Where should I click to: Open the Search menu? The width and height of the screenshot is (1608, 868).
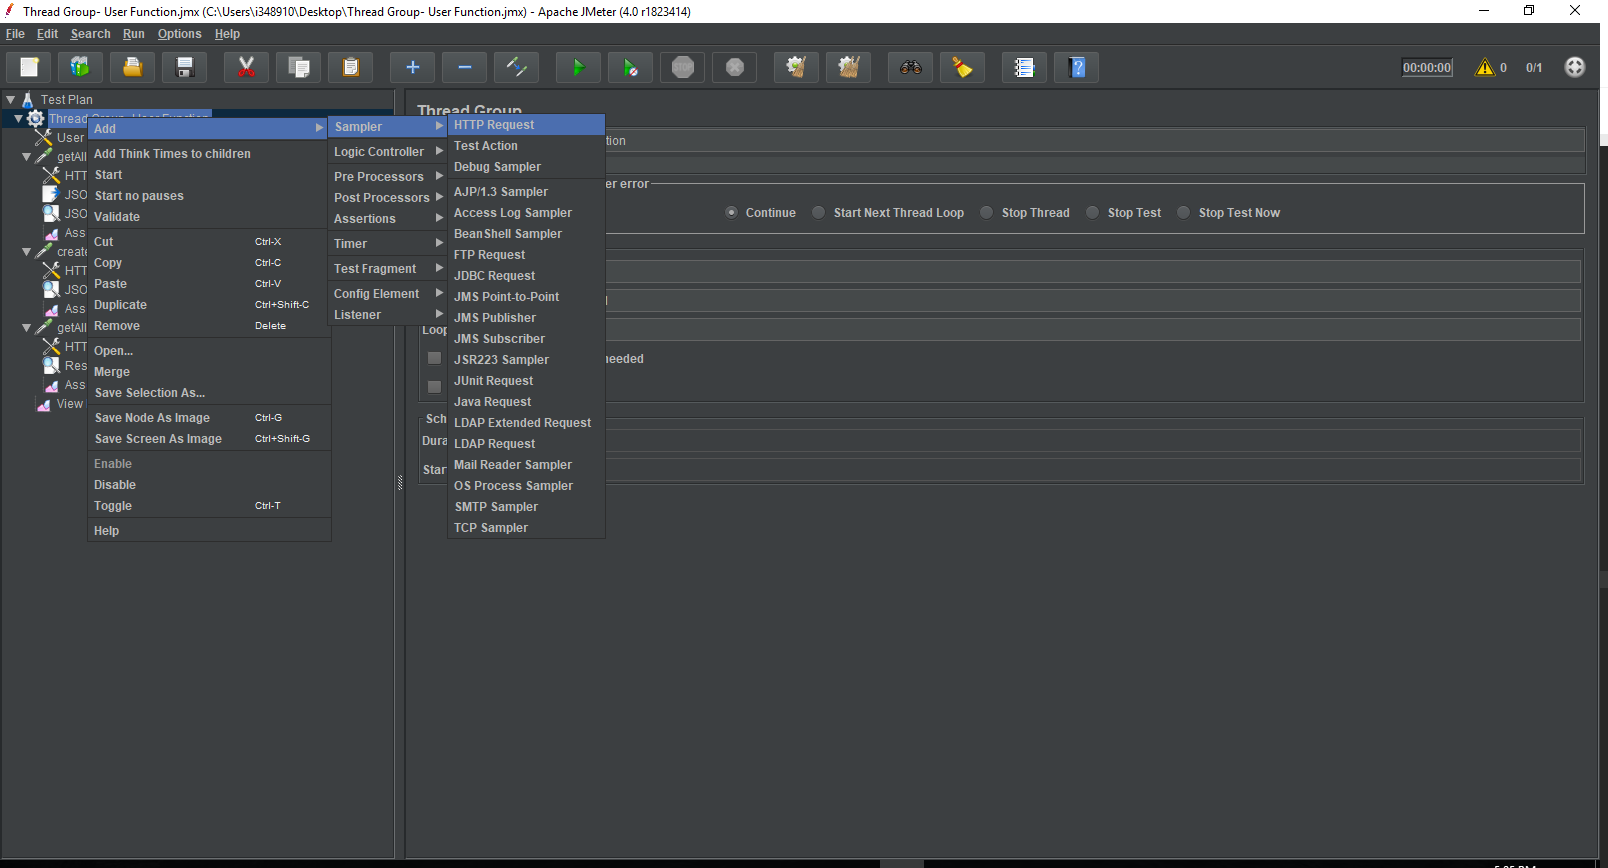[90, 34]
